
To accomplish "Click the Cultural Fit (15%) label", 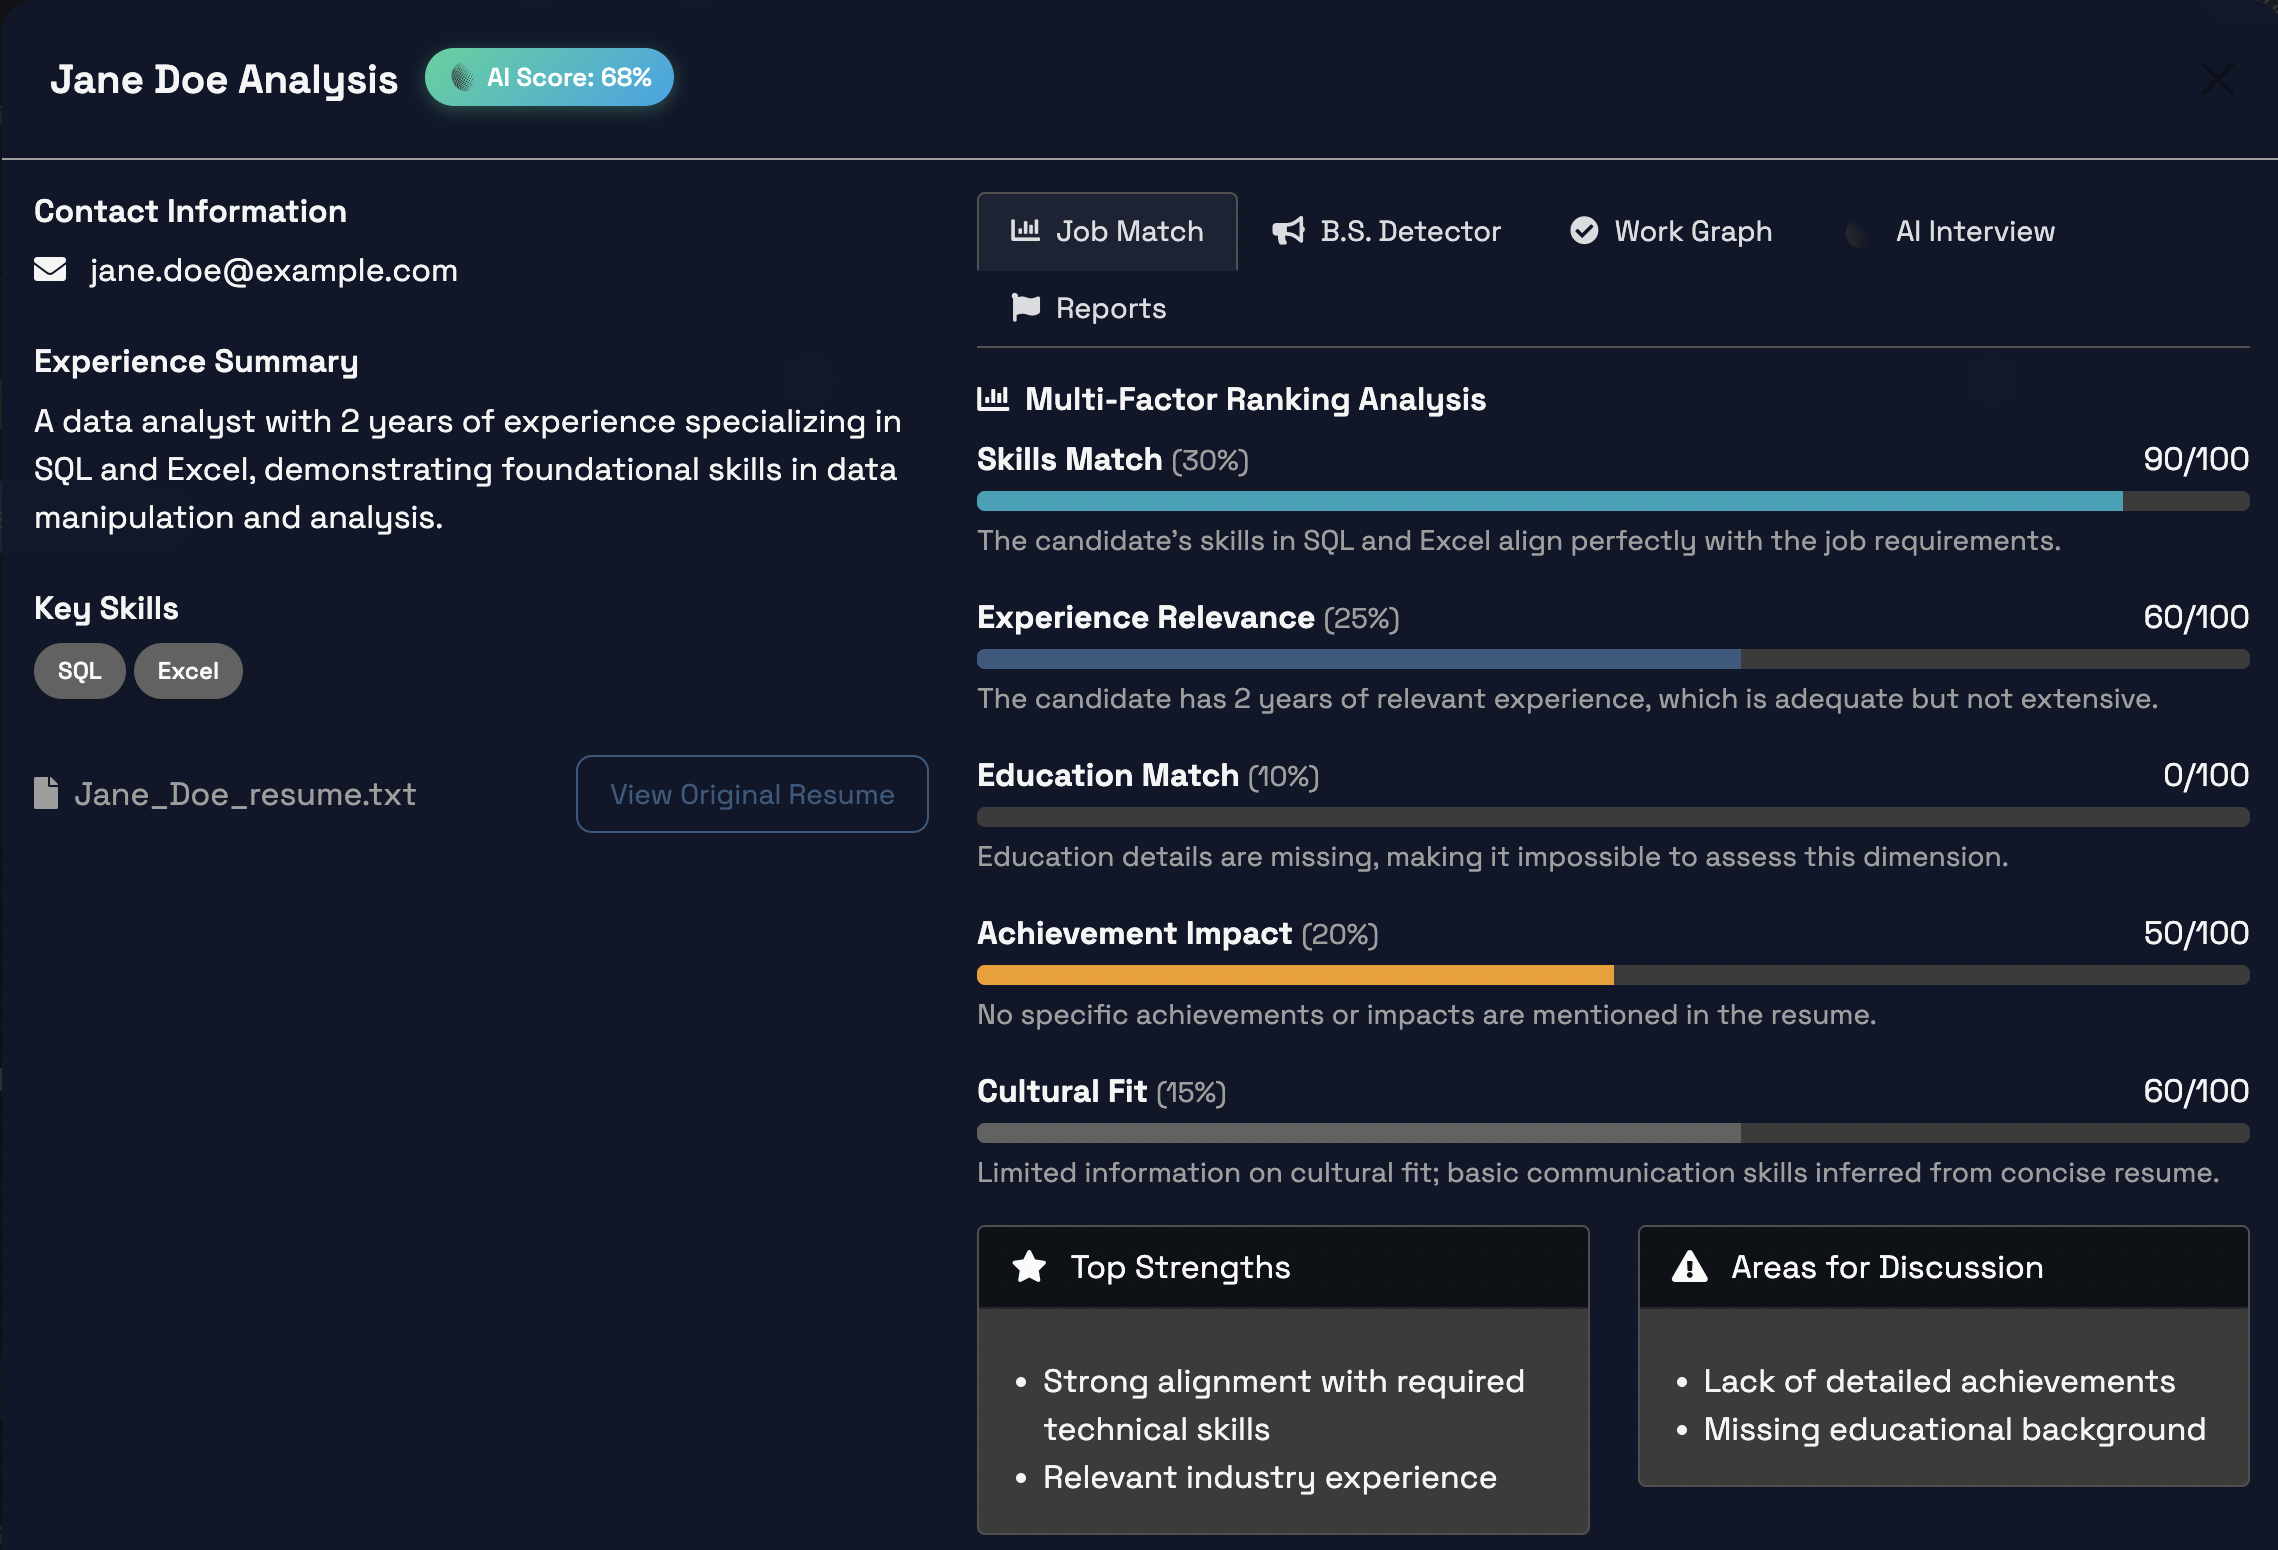I will (1102, 1092).
